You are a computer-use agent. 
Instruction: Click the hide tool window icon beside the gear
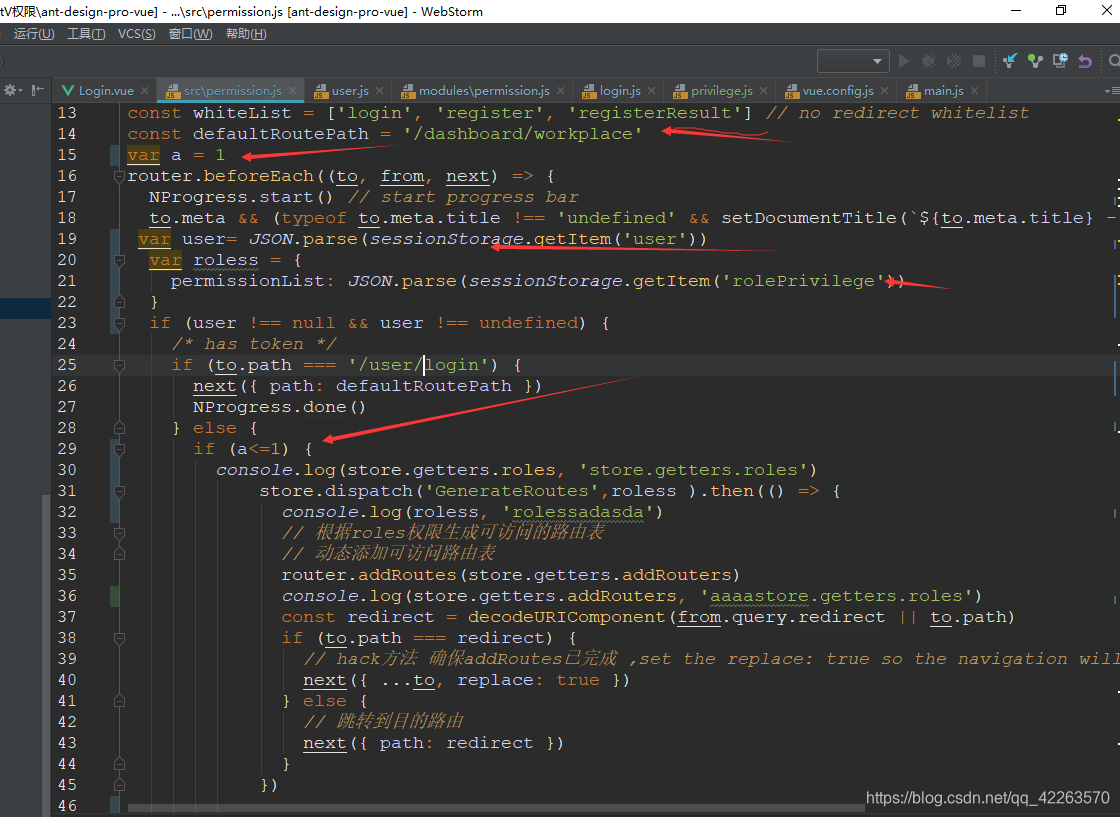[x=38, y=90]
